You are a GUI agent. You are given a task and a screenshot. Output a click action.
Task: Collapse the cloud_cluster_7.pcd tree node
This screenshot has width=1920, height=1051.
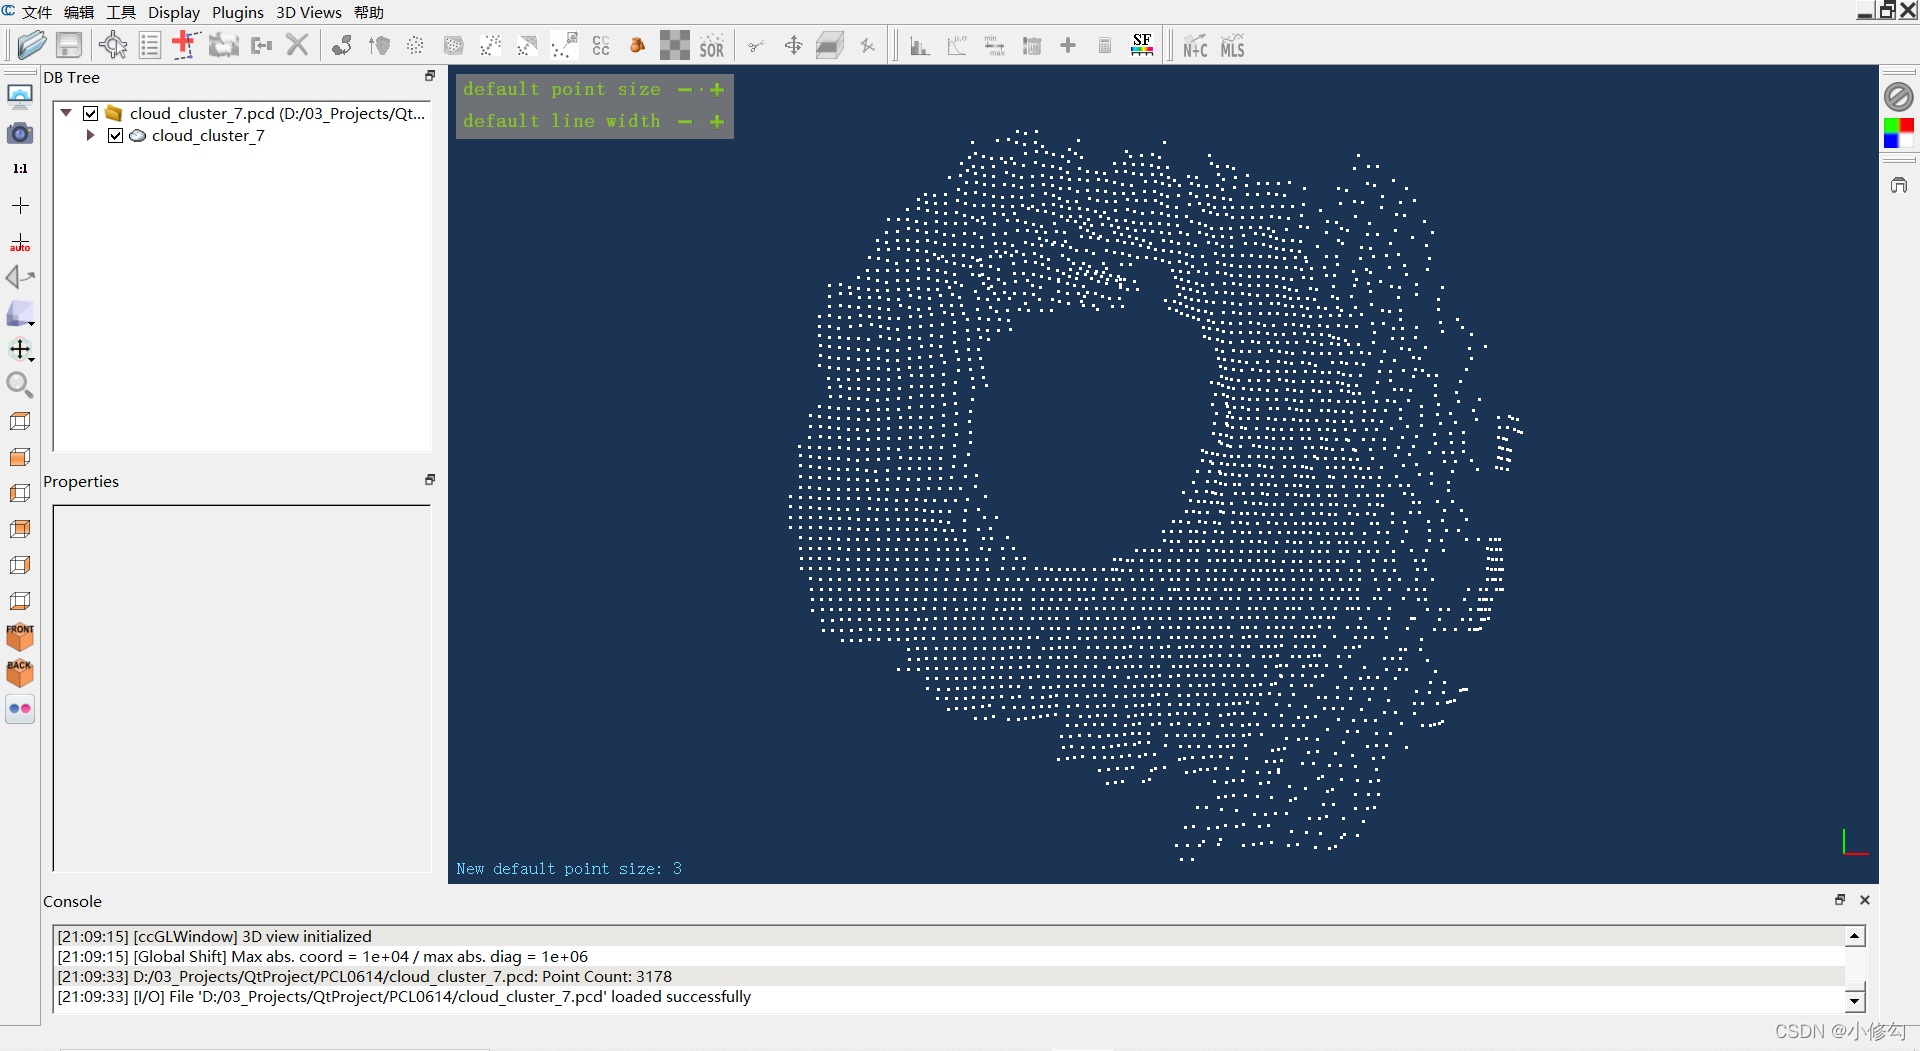(x=66, y=113)
